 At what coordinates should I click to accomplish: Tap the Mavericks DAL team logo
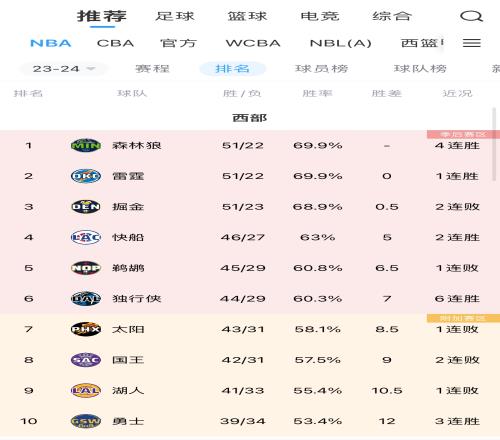(x=86, y=299)
